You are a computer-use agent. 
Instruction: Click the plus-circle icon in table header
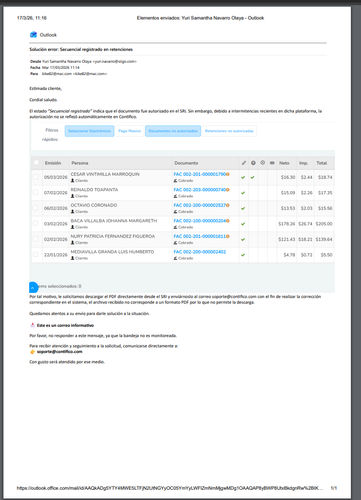tap(253, 163)
